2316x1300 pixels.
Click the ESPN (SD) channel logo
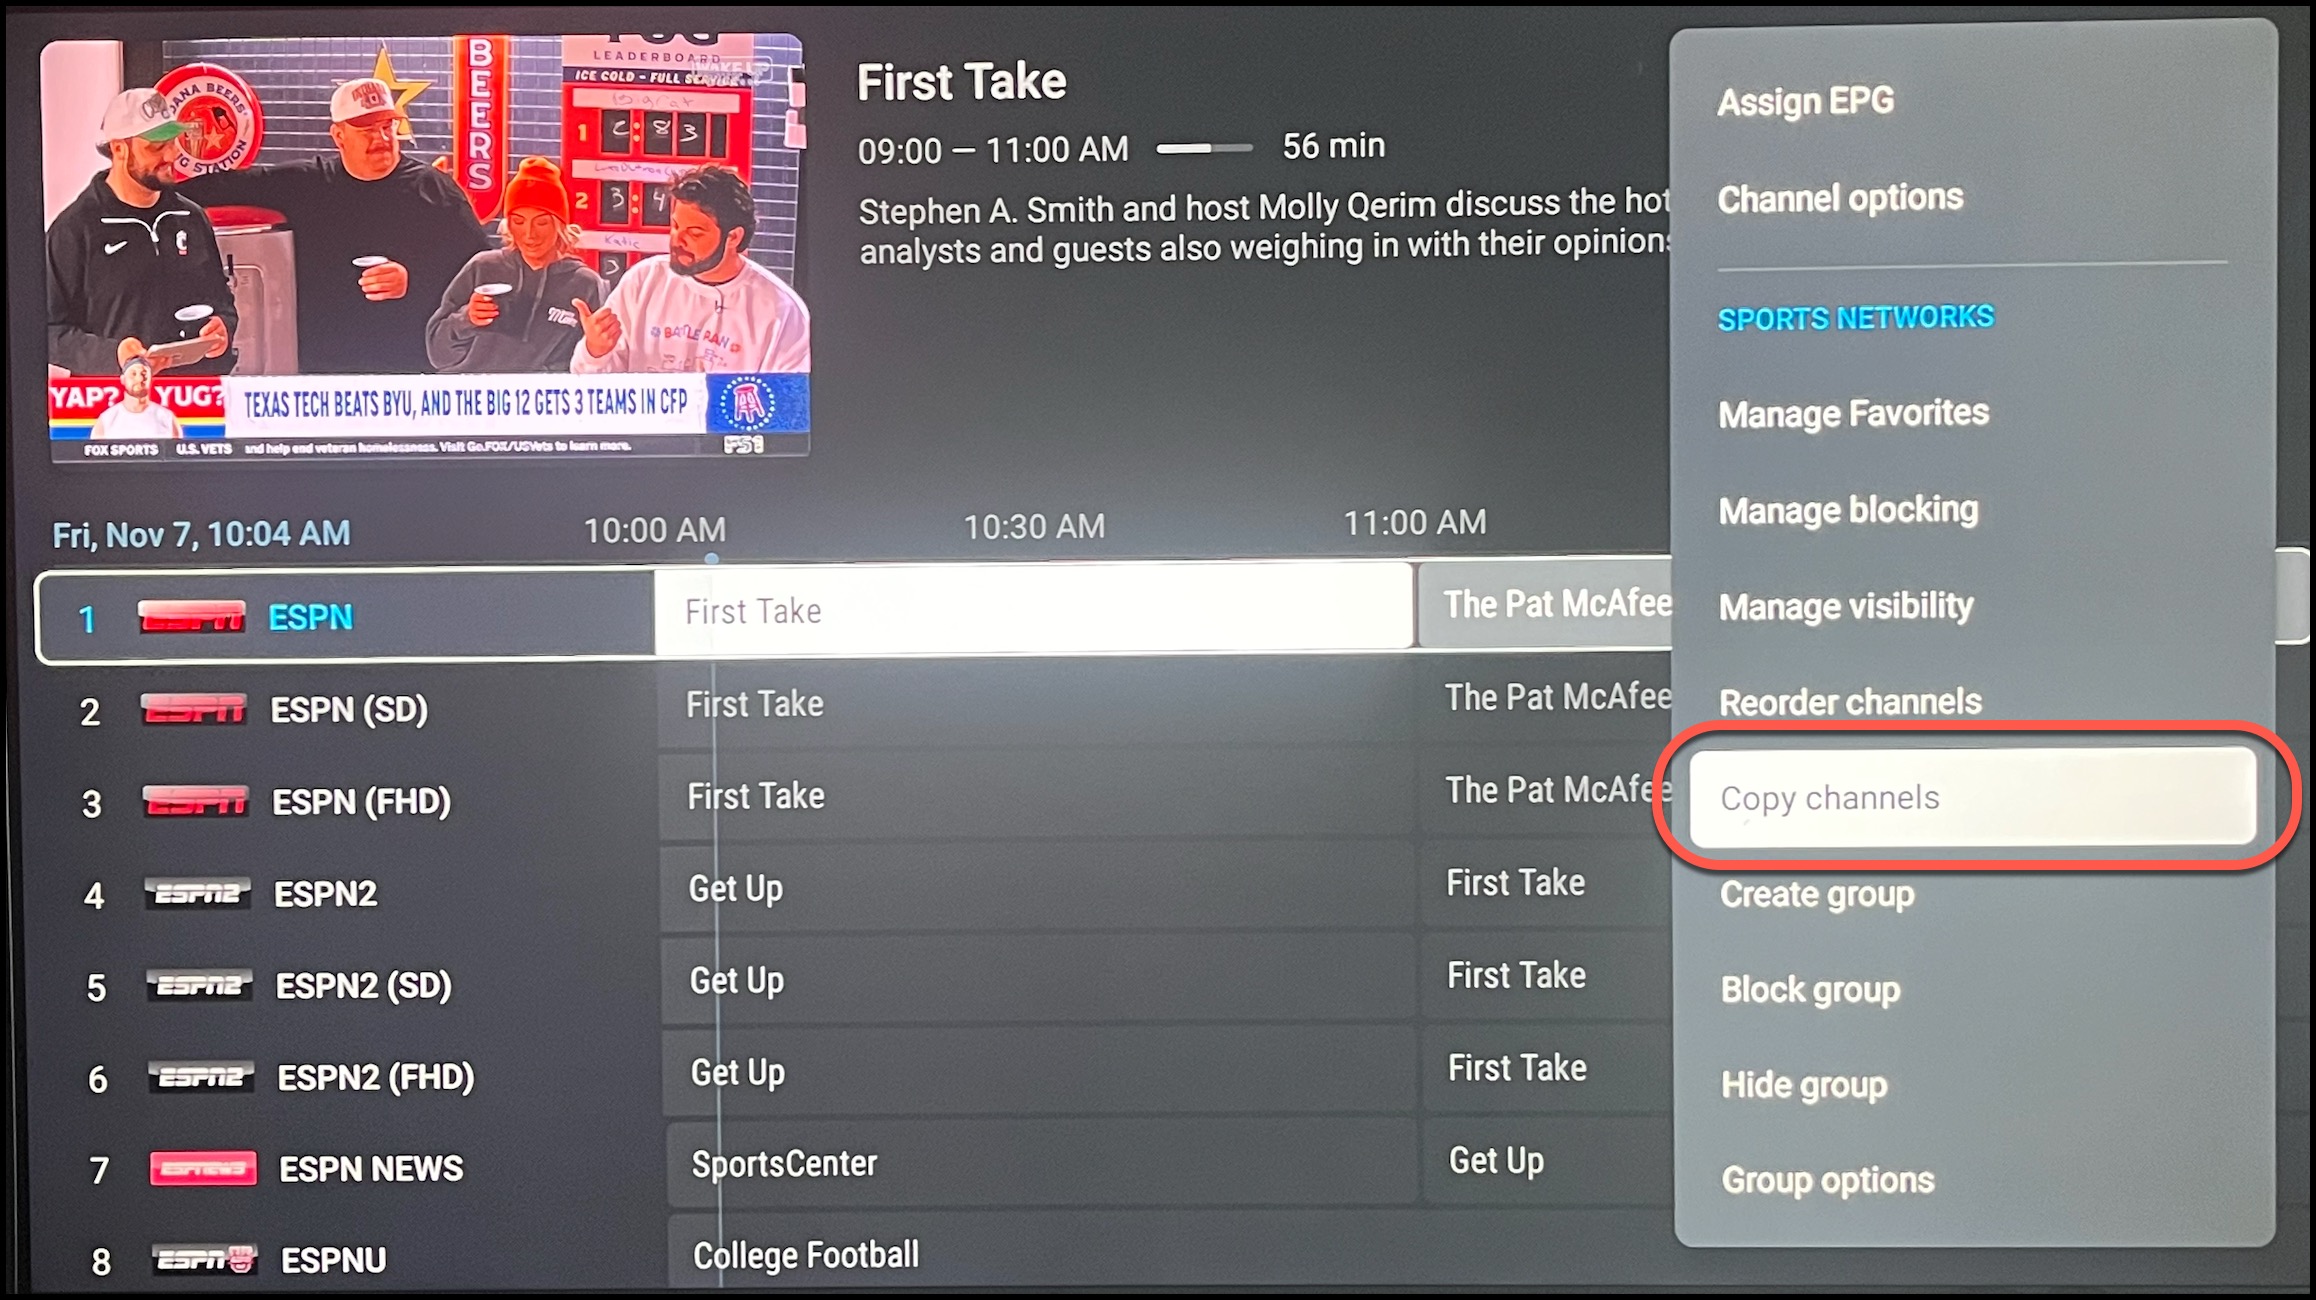point(194,709)
